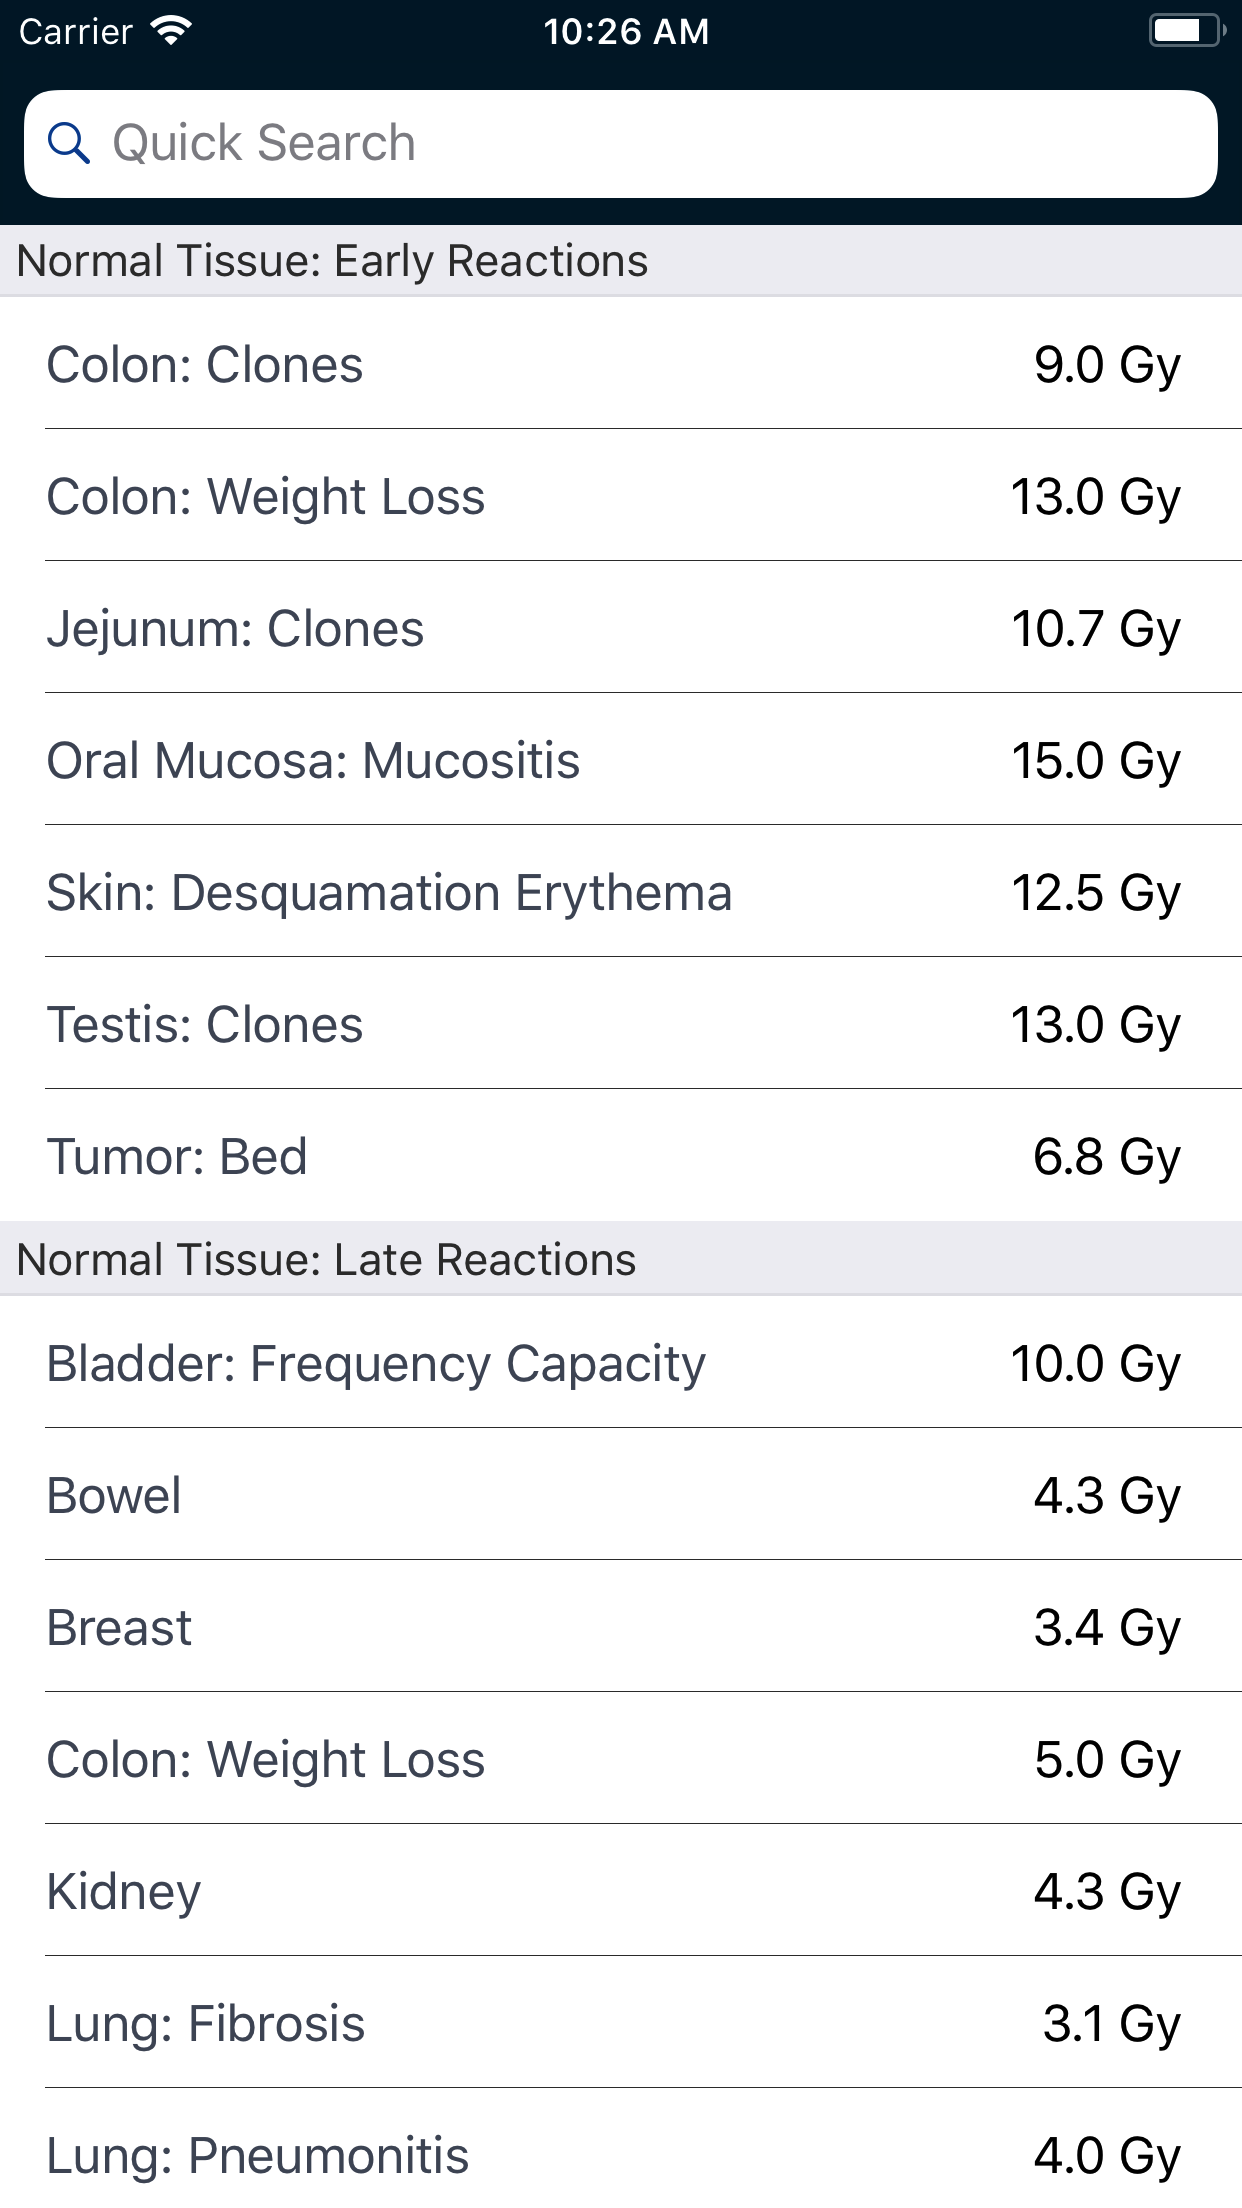Select Colon: Weight Loss 13.0 Gy row
This screenshot has height=2208, width=1242.
tap(621, 496)
